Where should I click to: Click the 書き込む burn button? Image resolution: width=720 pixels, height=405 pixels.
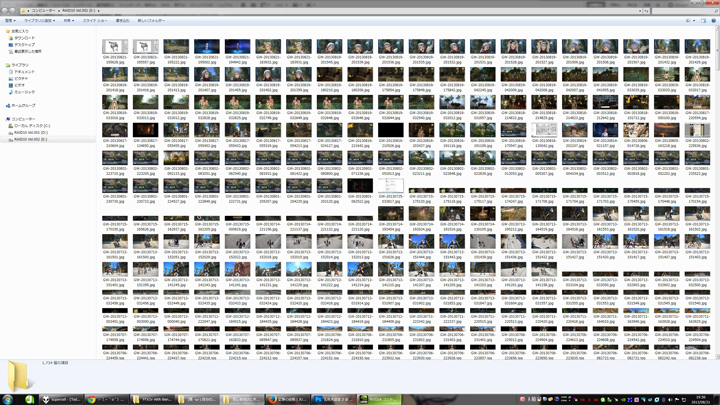(123, 21)
